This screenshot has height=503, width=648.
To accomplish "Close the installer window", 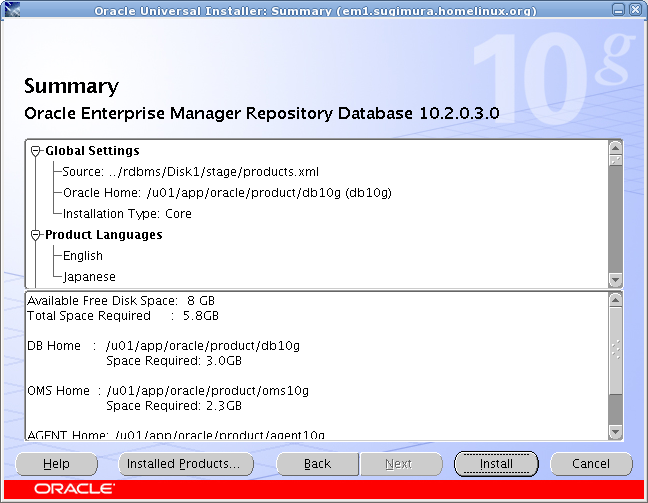I will pyautogui.click(x=635, y=10).
